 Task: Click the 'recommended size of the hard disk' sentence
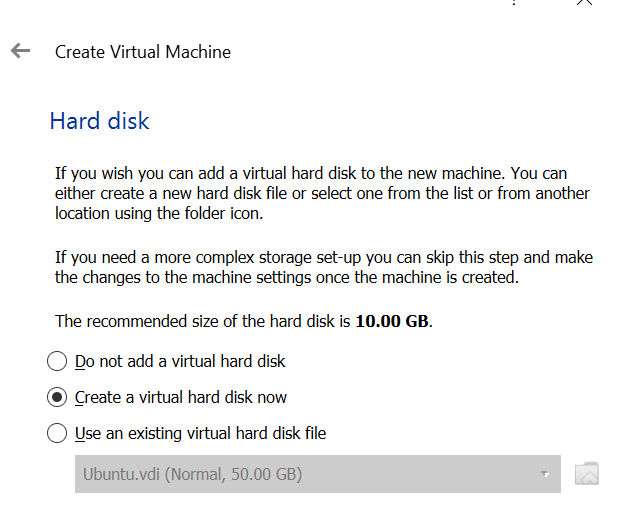click(x=244, y=321)
